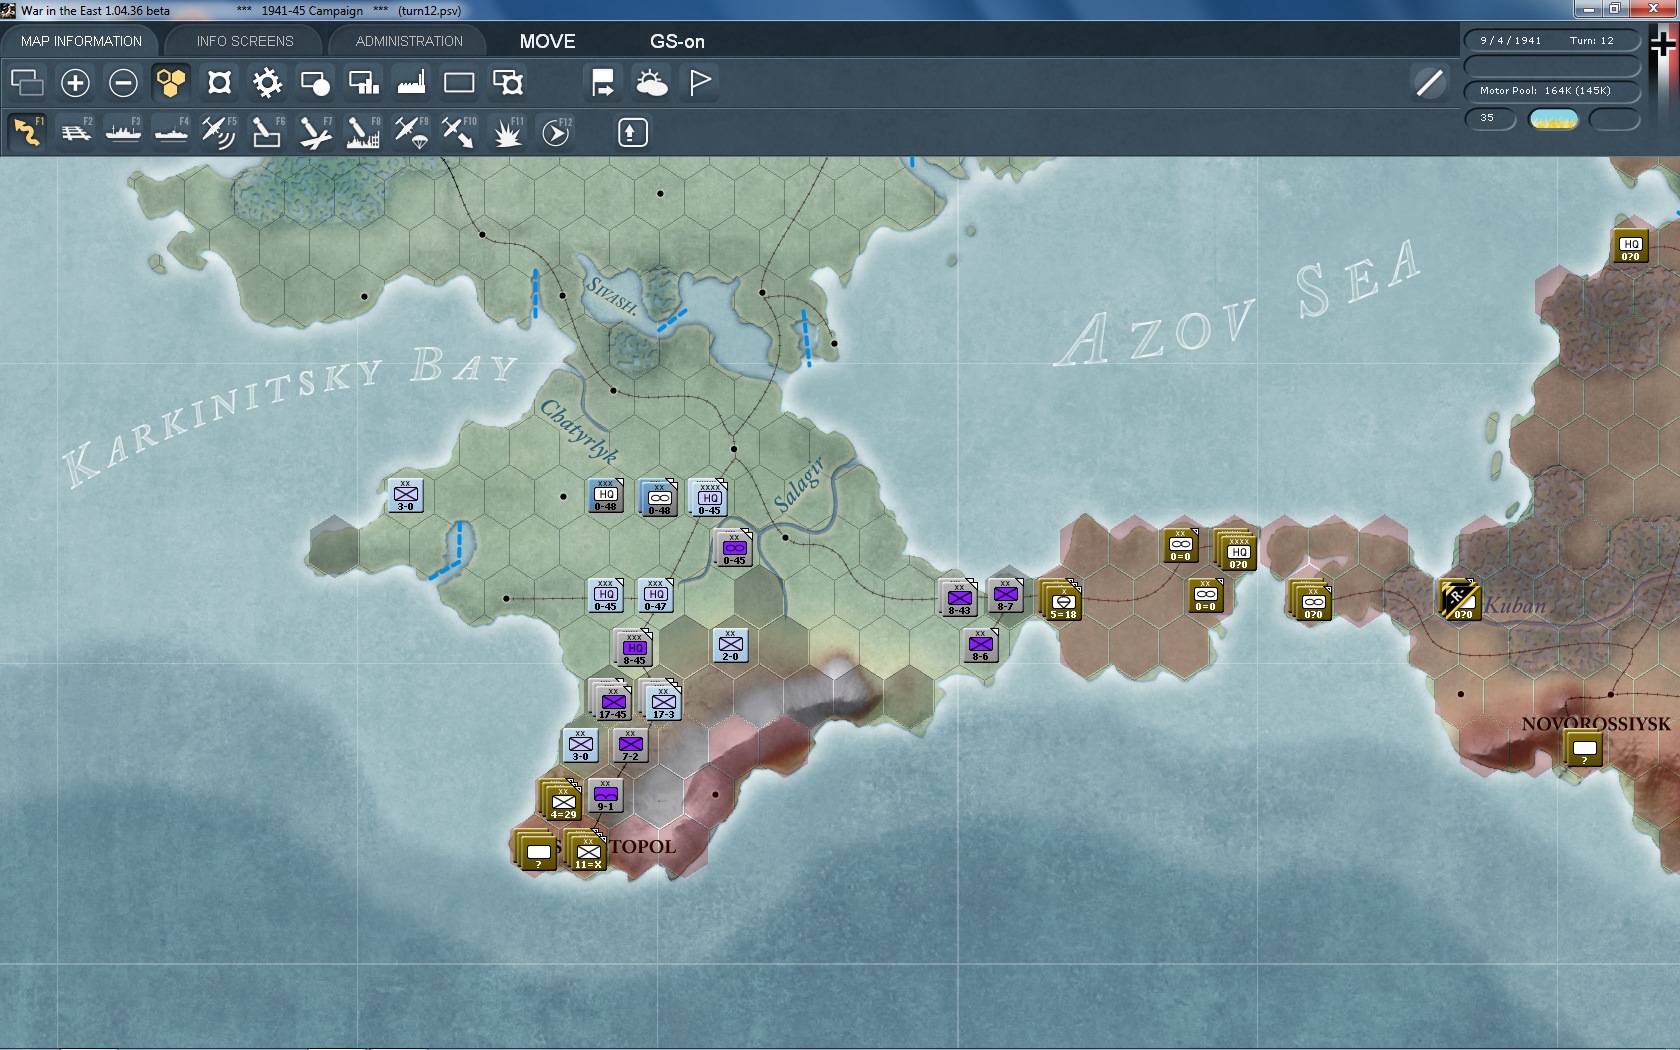Toggle the factory icon in the toolbar
Viewport: 1680px width, 1050px height.
pos(411,82)
